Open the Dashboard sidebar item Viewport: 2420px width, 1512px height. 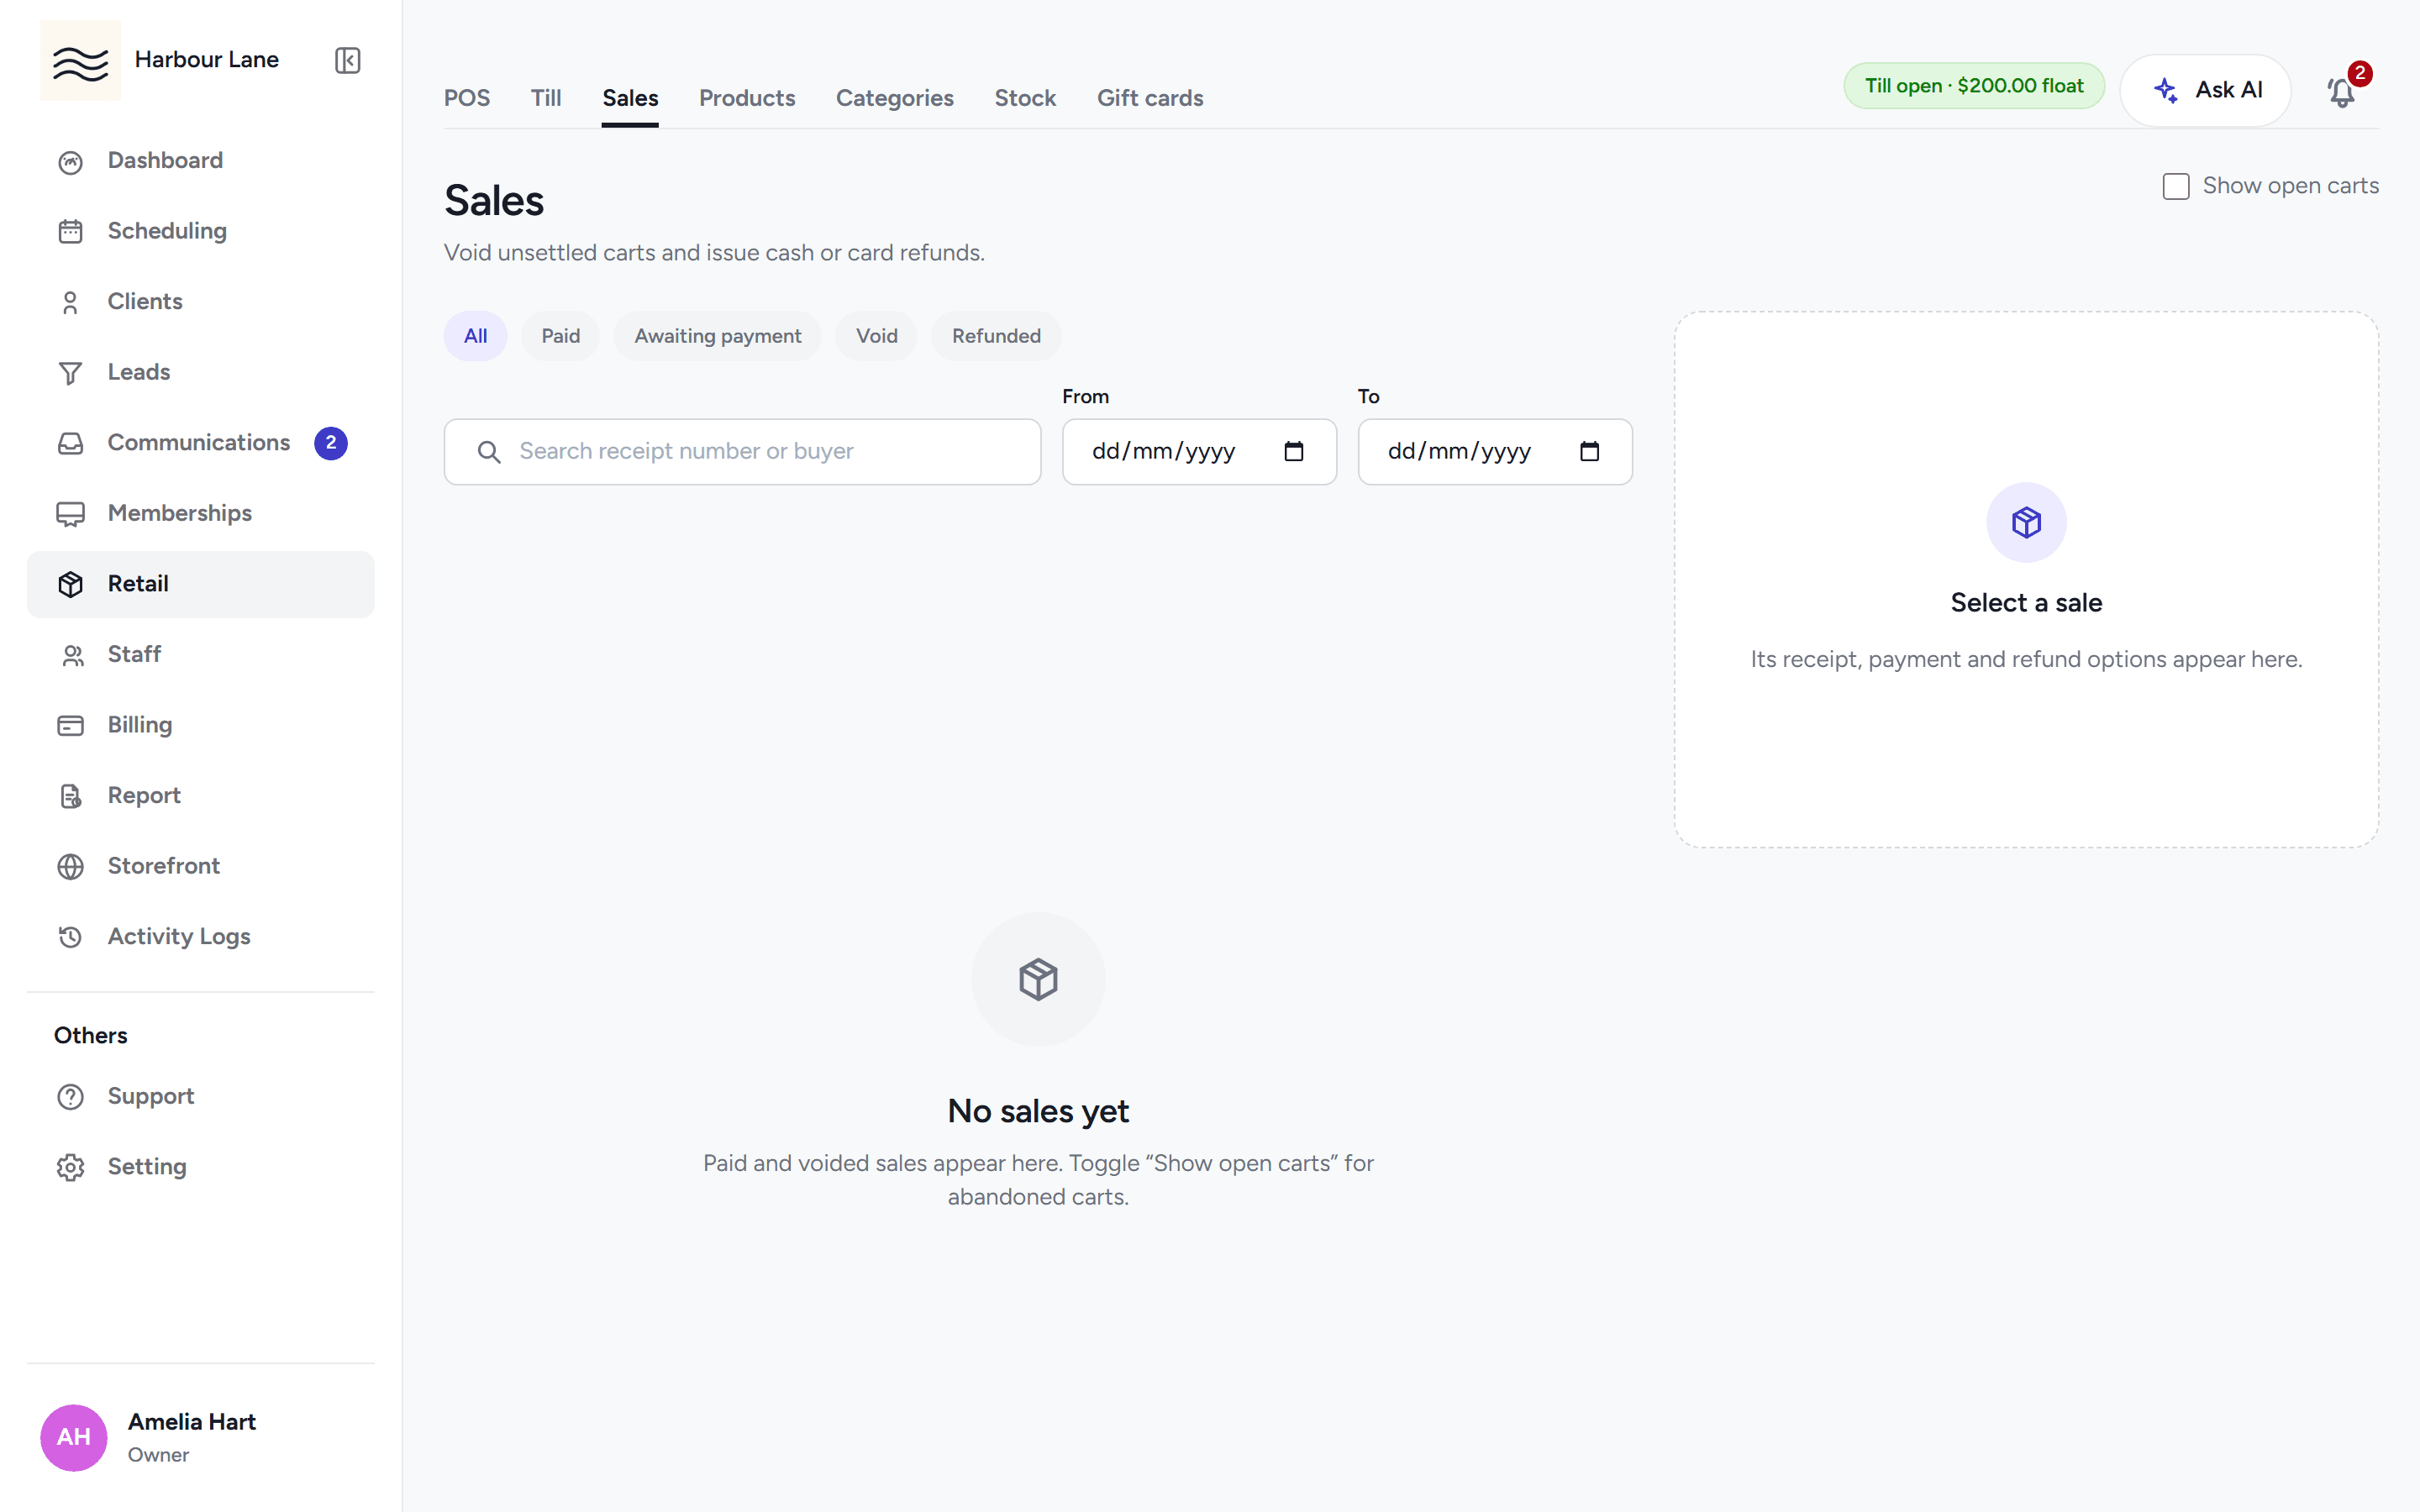click(x=200, y=161)
